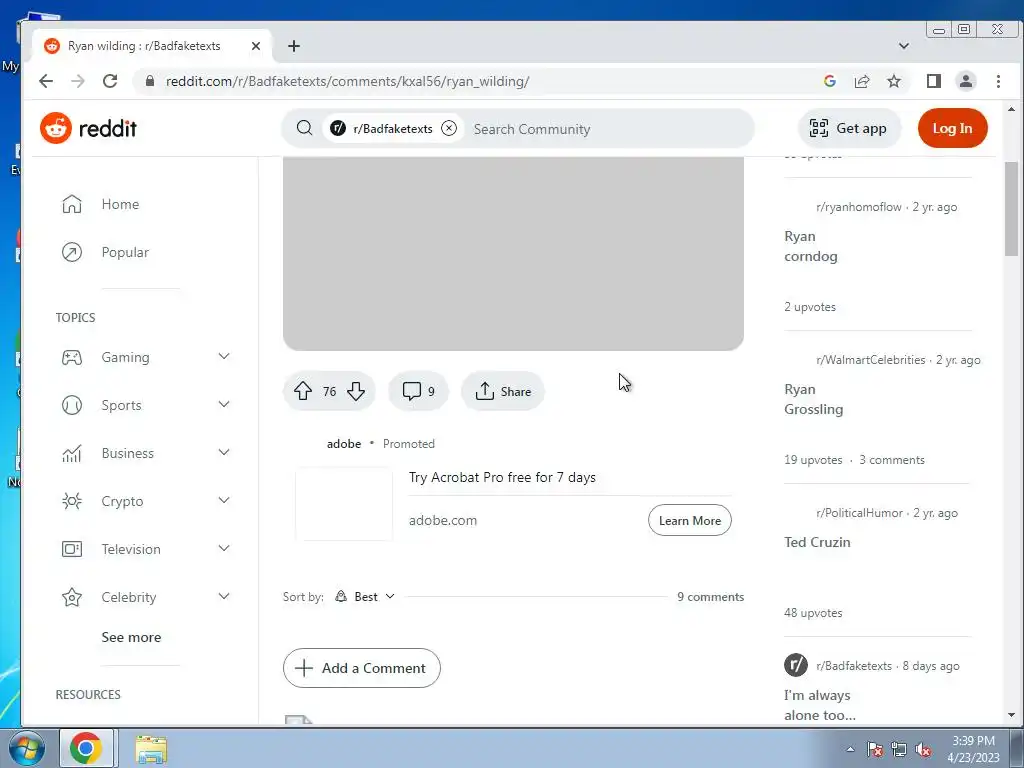The width and height of the screenshot is (1024, 768).
Task: Downvote the post with the down arrow
Action: [356, 391]
